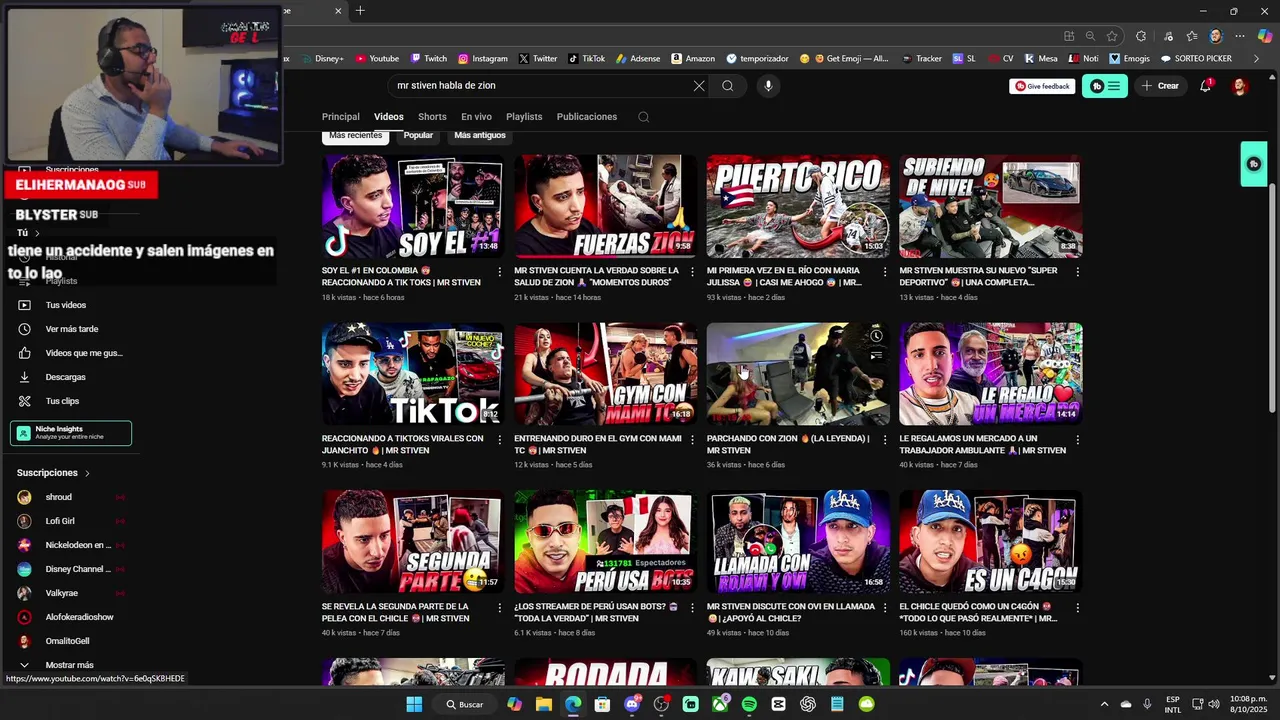Screen dimensions: 1280x720
Task: Switch to the Principal channel tab
Action: coord(340,117)
